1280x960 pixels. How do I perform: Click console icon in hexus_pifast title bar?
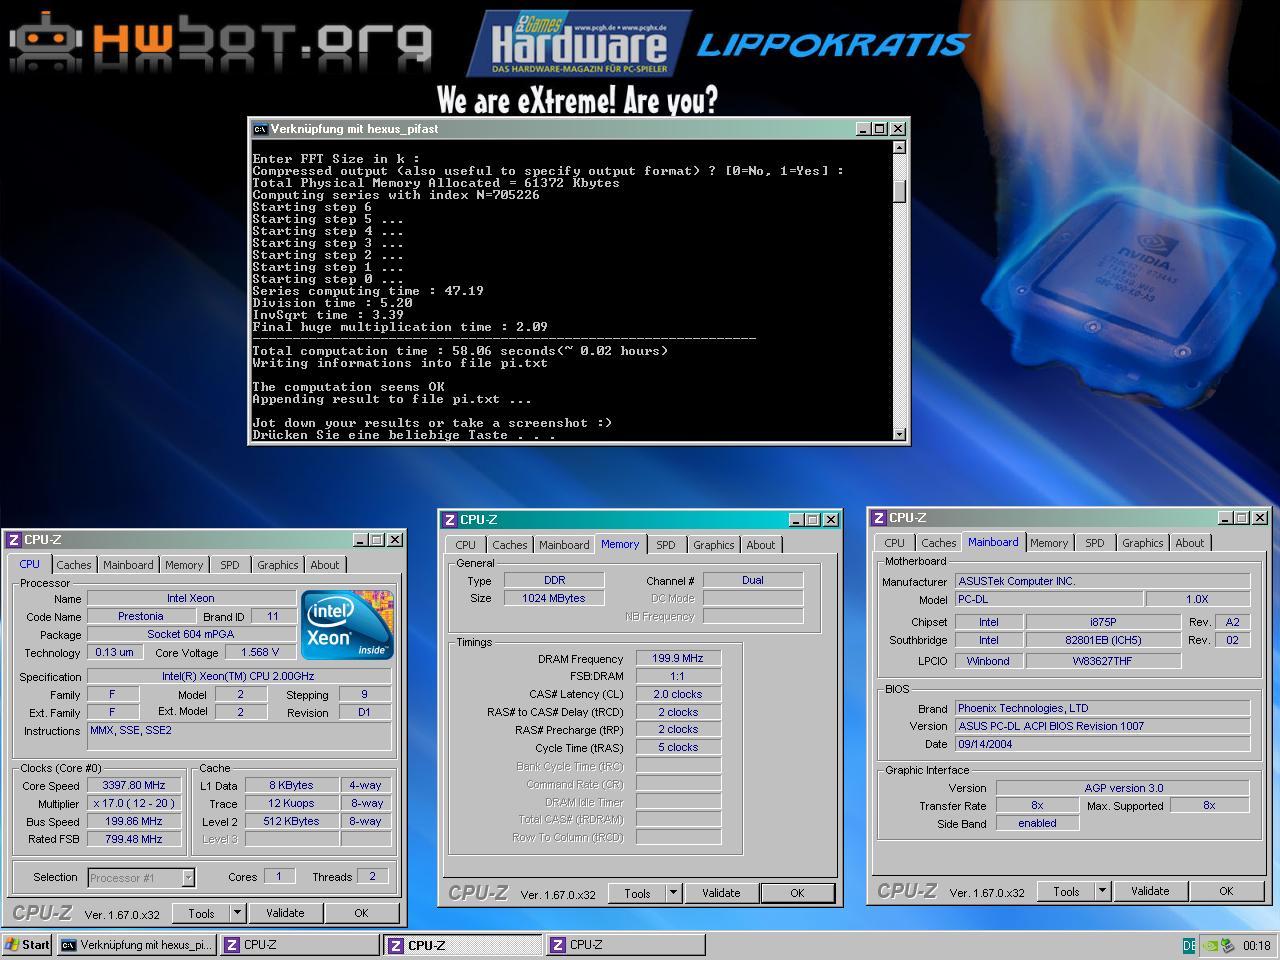click(x=260, y=129)
